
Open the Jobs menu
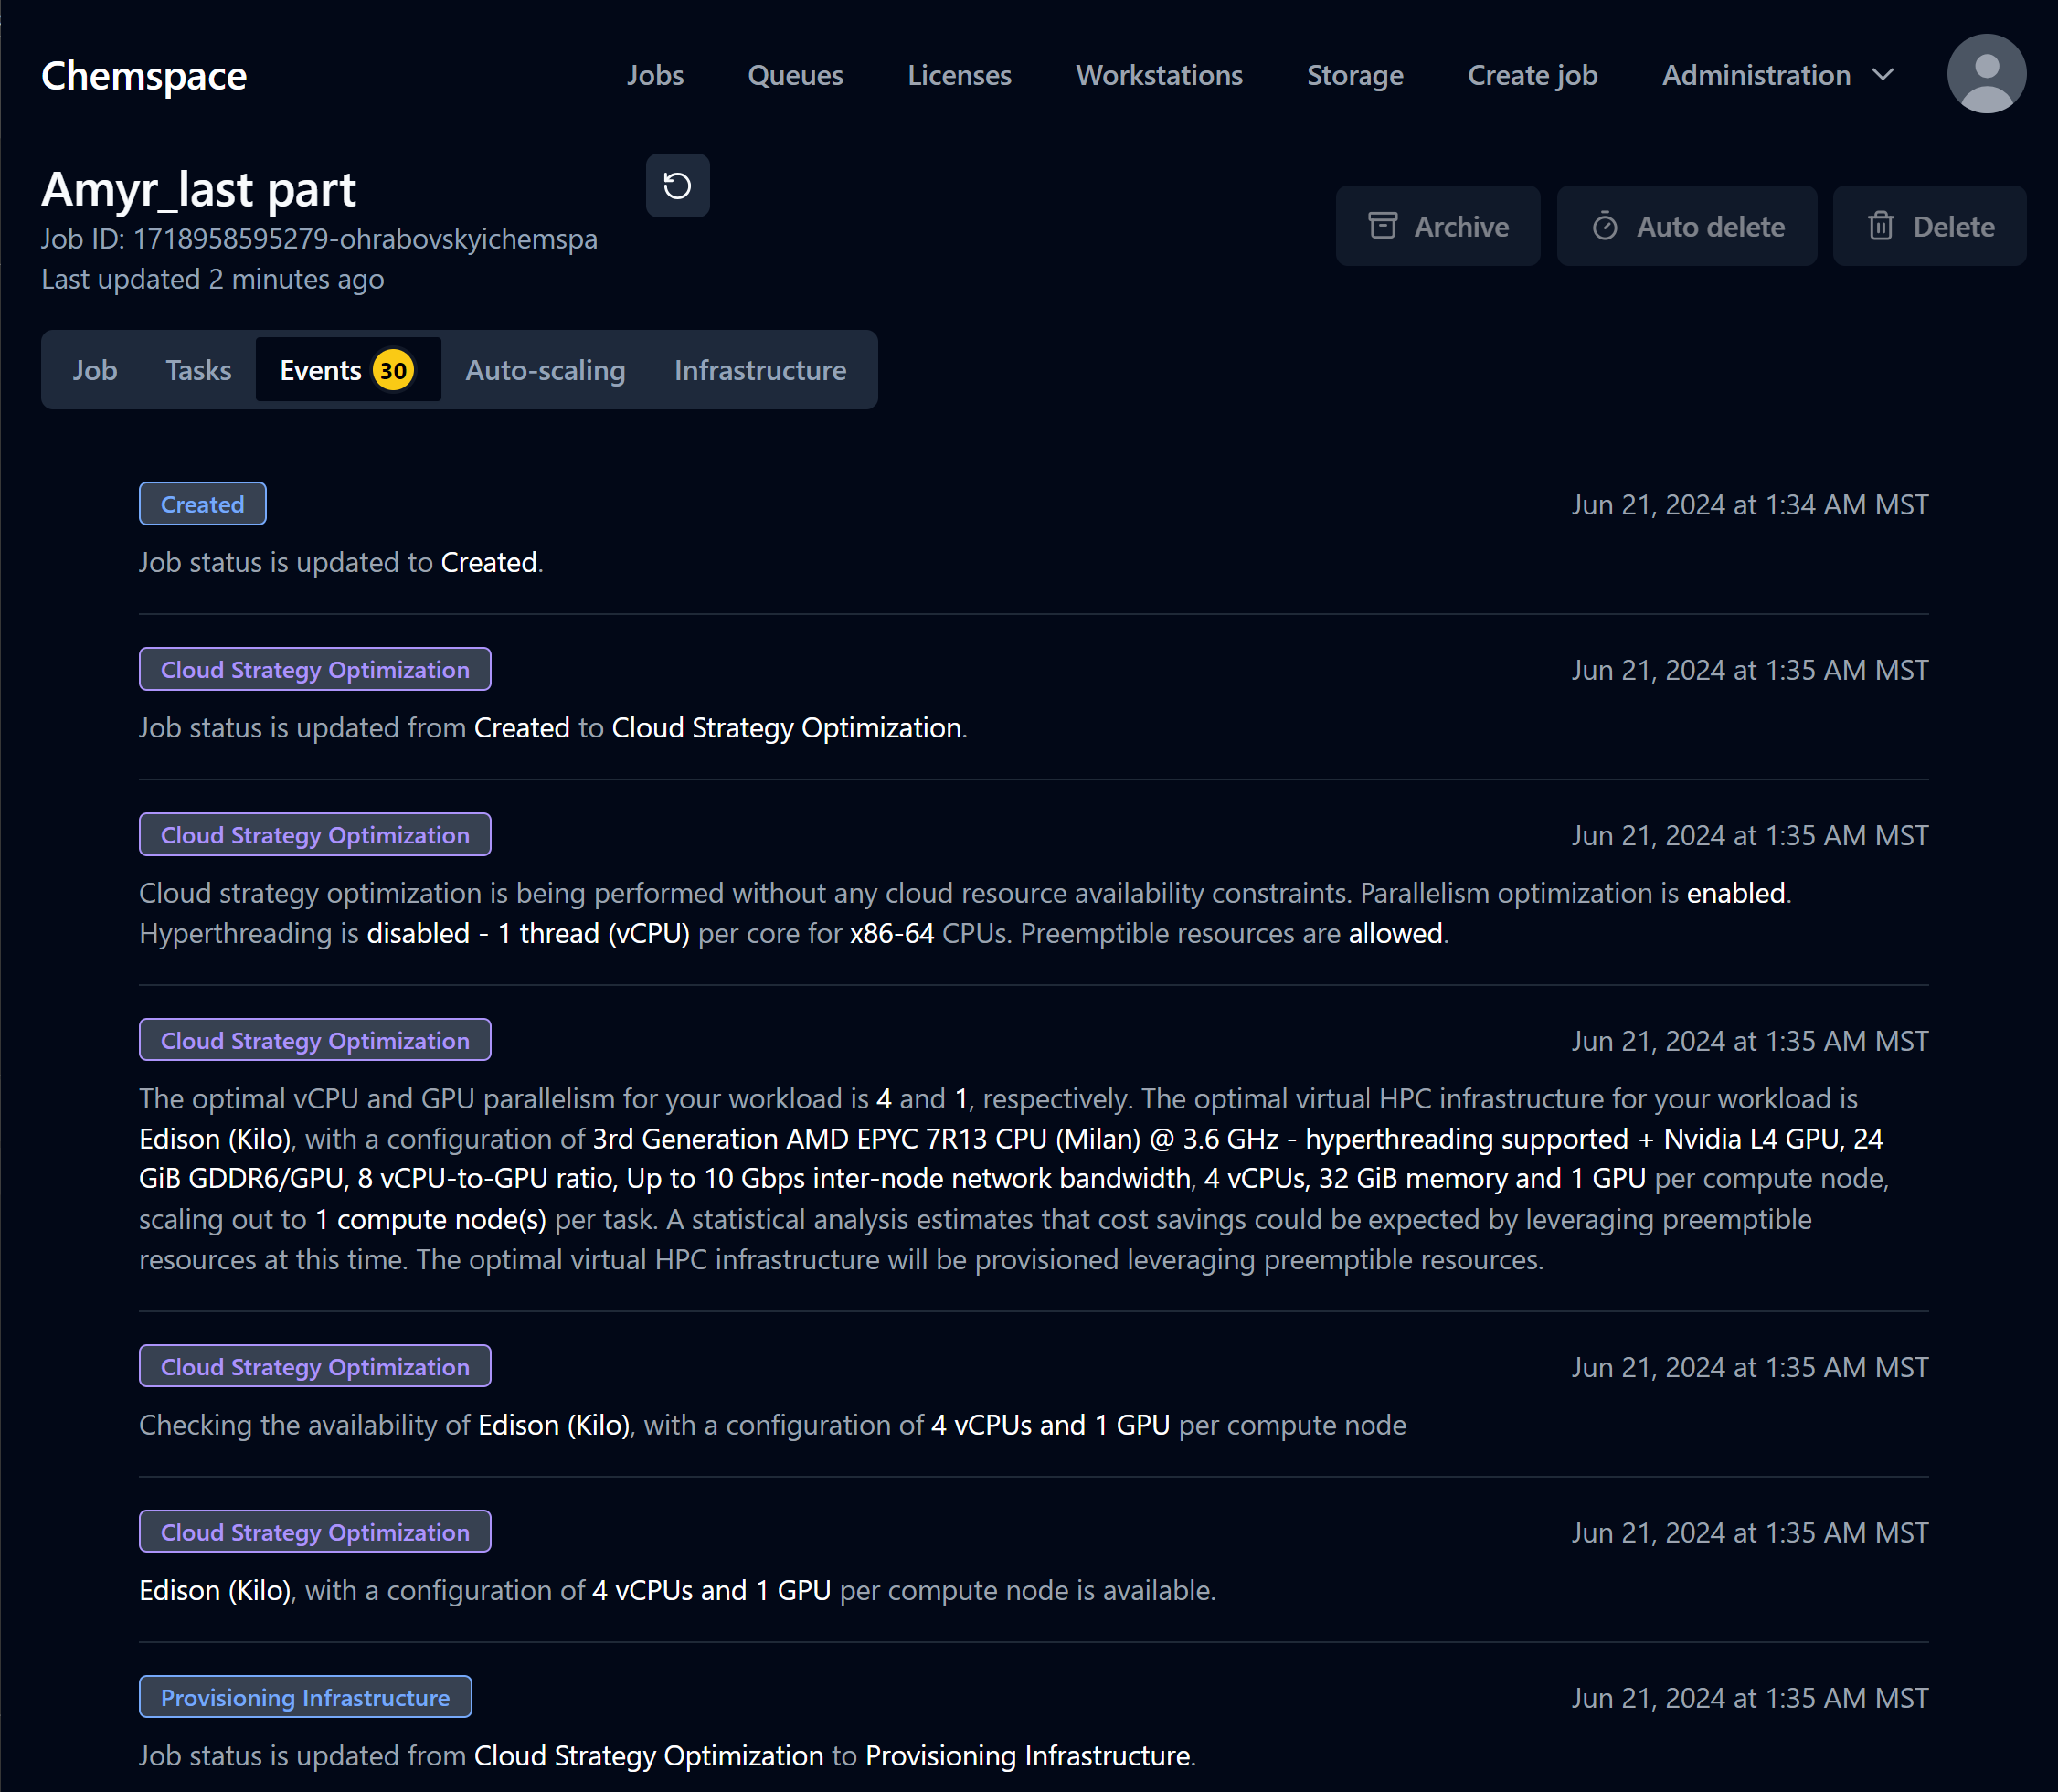655,75
